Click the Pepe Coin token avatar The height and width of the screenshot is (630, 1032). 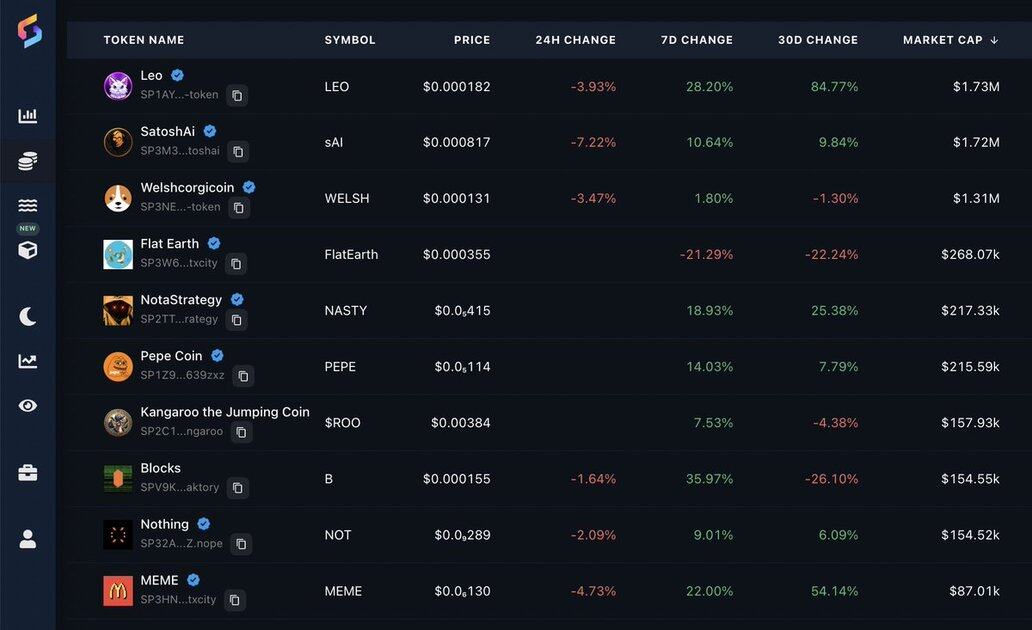(x=118, y=367)
